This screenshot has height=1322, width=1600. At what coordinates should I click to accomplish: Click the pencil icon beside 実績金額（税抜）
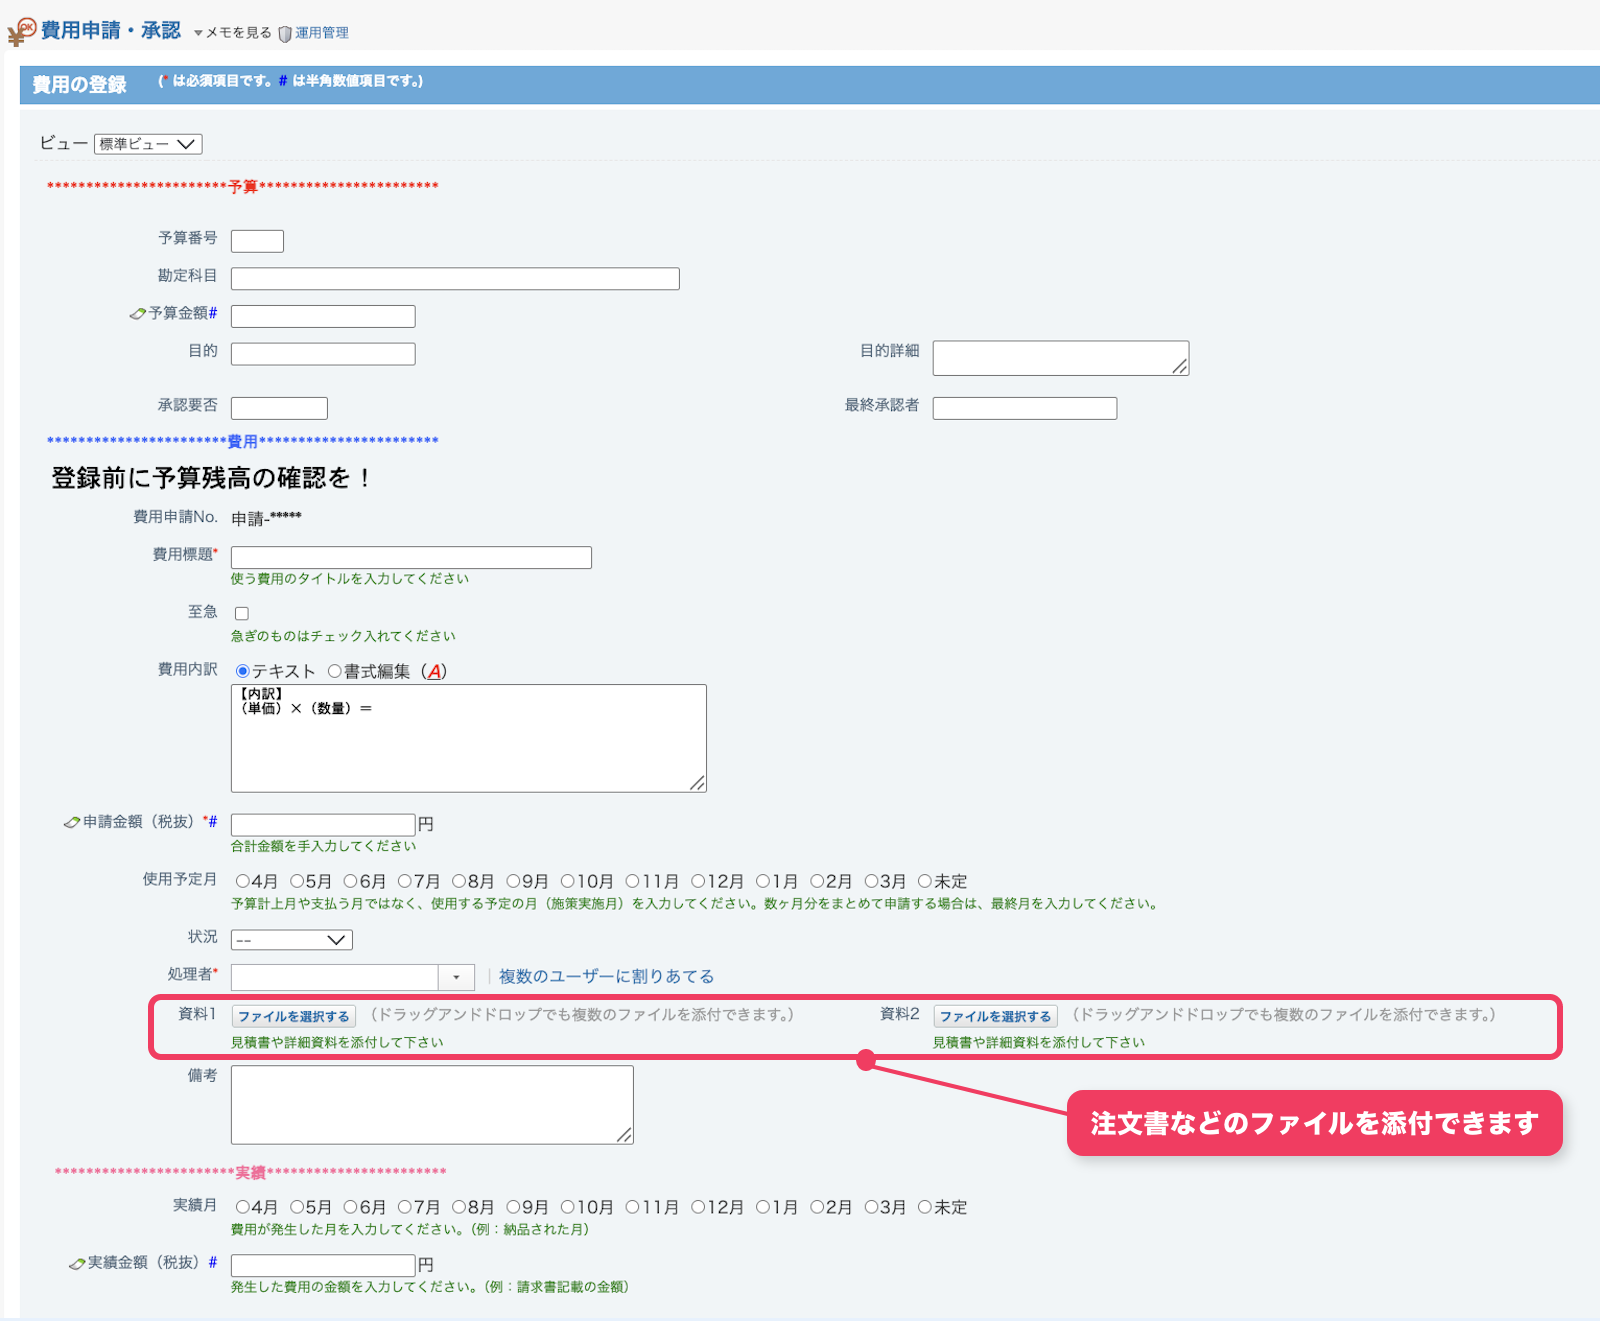(77, 1263)
